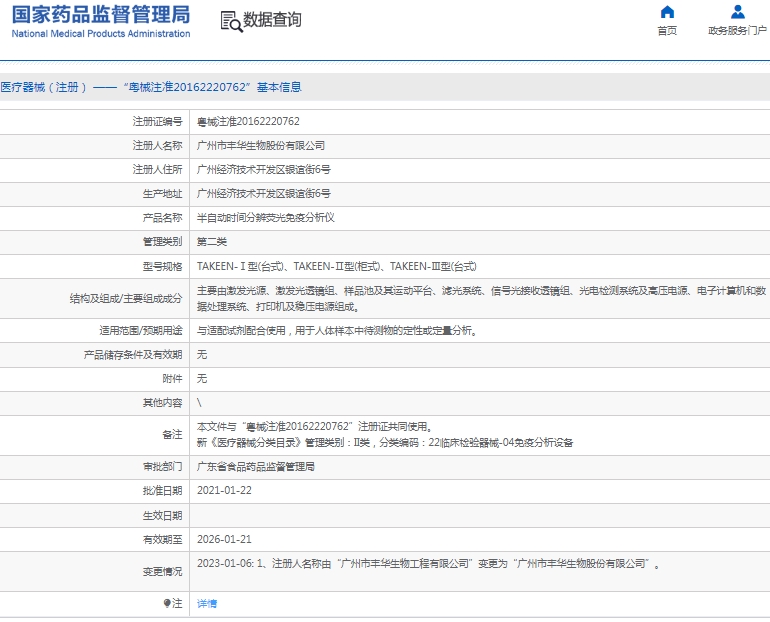Viewport: 770px width, 622px height.
Task: Click 无 in the 附件 row
Action: tap(202, 379)
